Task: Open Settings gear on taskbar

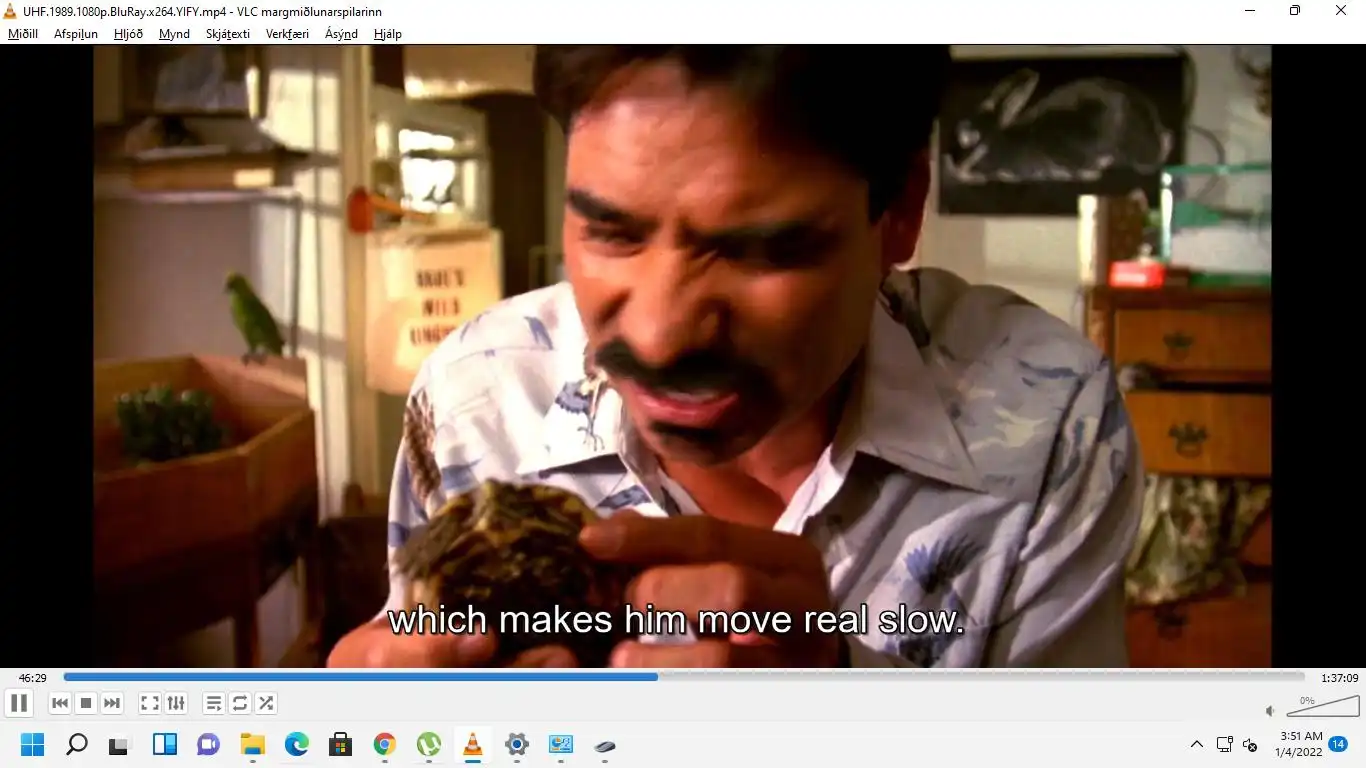Action: 516,745
